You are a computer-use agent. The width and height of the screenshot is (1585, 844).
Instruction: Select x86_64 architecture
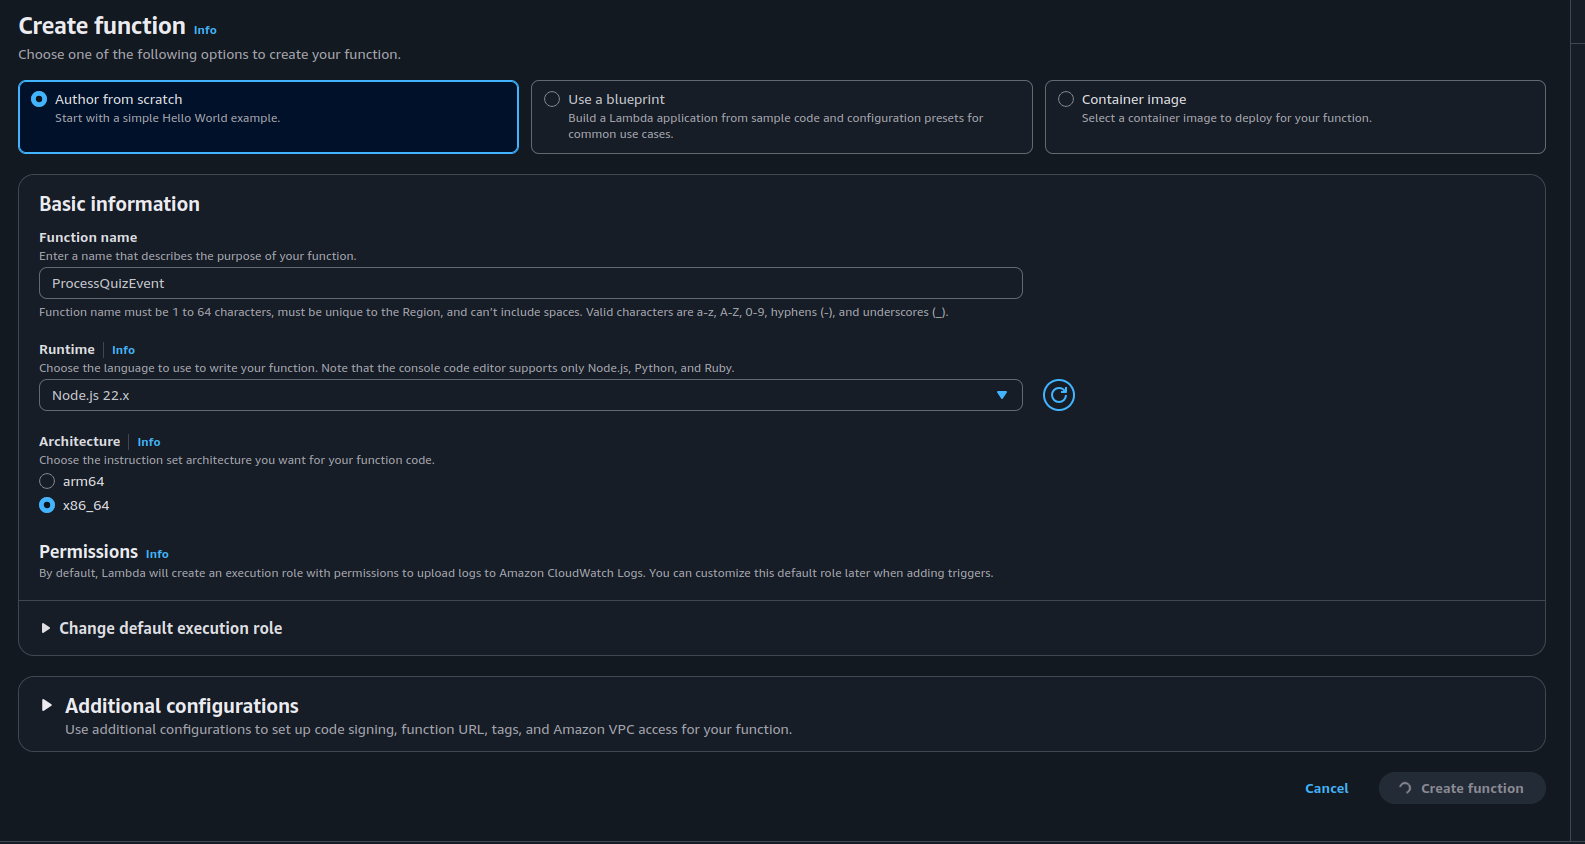(x=47, y=505)
